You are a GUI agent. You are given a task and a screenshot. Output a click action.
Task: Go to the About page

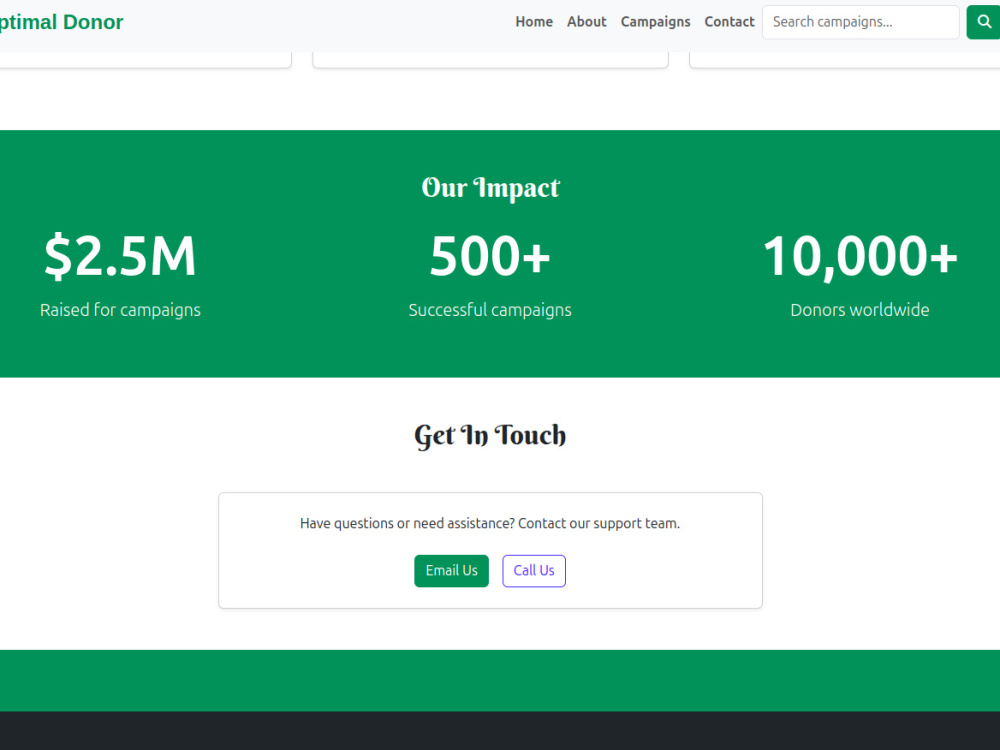point(586,22)
